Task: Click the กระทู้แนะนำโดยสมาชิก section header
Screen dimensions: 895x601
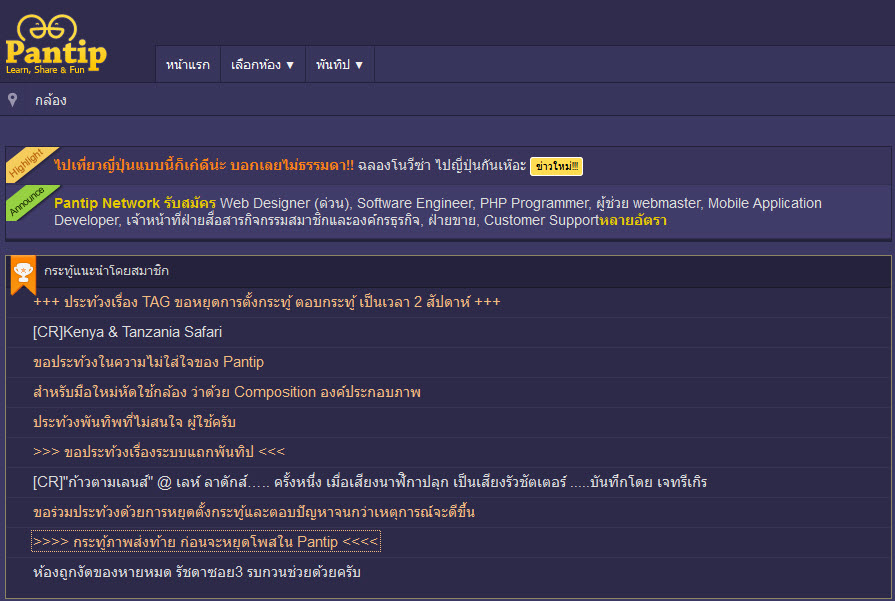Action: click(106, 271)
